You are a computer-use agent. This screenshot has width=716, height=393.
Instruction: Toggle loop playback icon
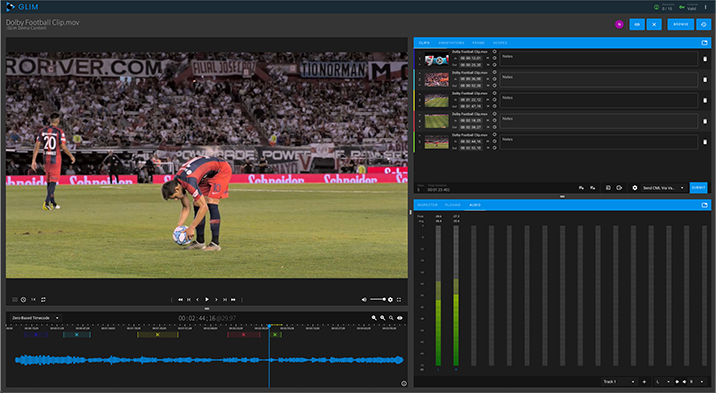pos(43,299)
